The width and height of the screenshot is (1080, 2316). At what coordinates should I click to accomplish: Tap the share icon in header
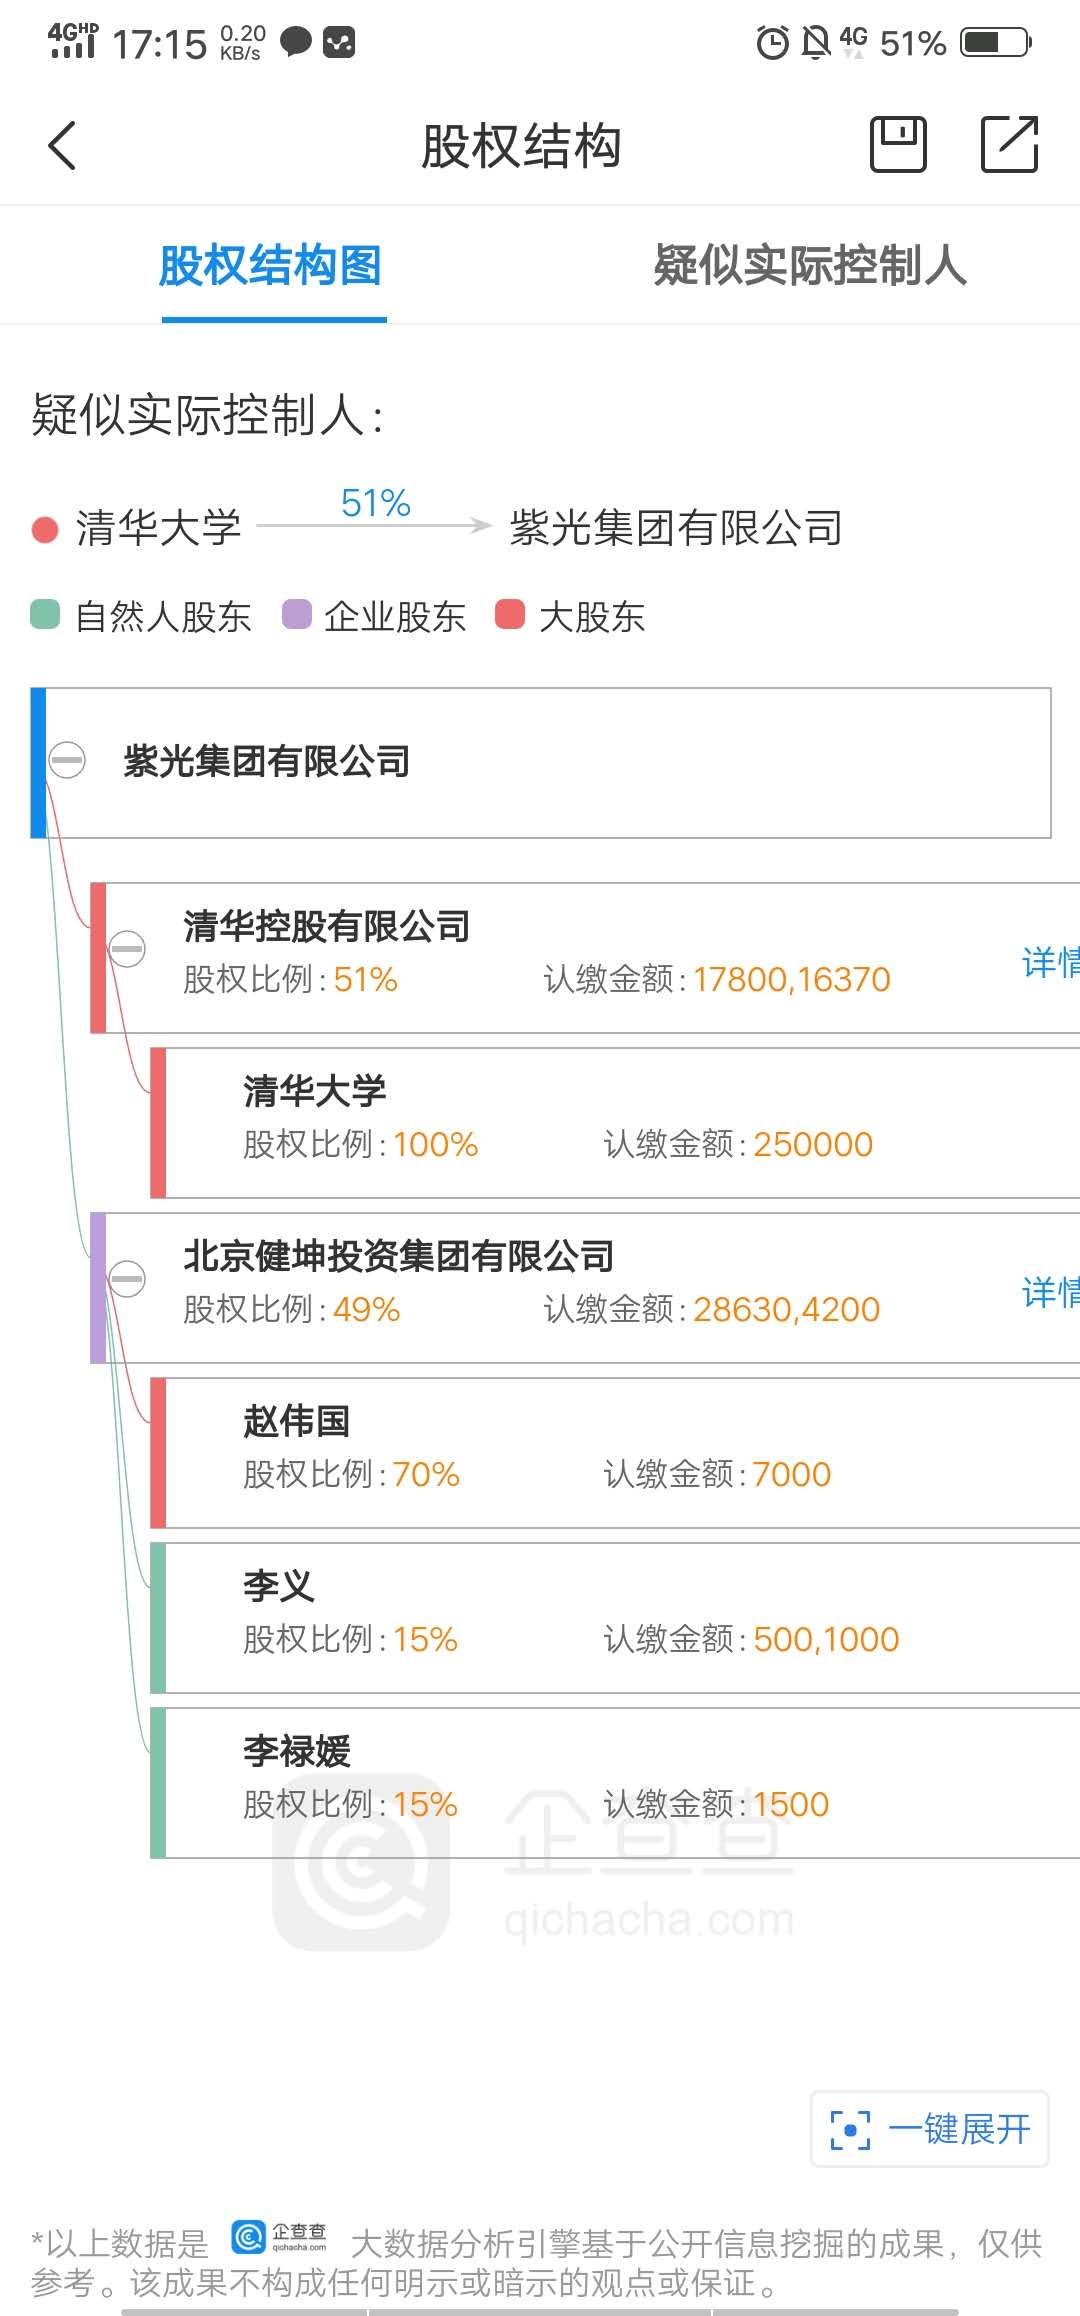point(1009,145)
